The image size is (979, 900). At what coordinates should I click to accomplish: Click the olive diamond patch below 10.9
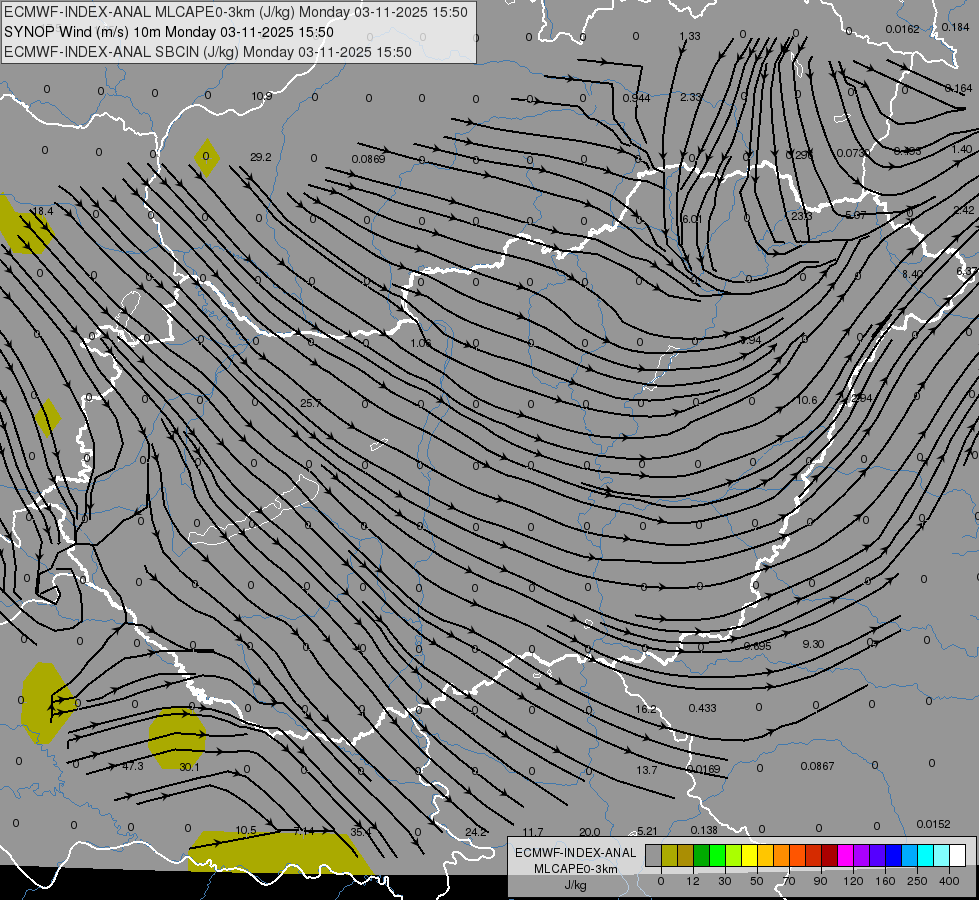tap(207, 158)
